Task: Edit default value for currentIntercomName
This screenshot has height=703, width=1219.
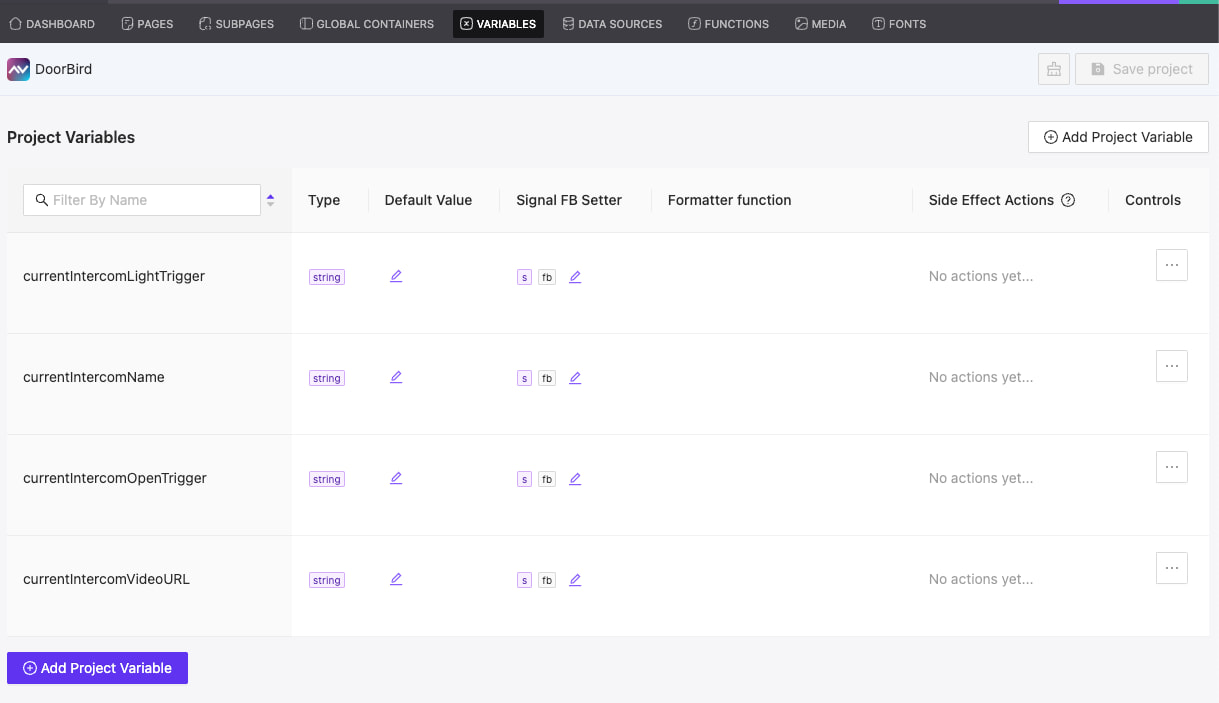Action: point(396,377)
